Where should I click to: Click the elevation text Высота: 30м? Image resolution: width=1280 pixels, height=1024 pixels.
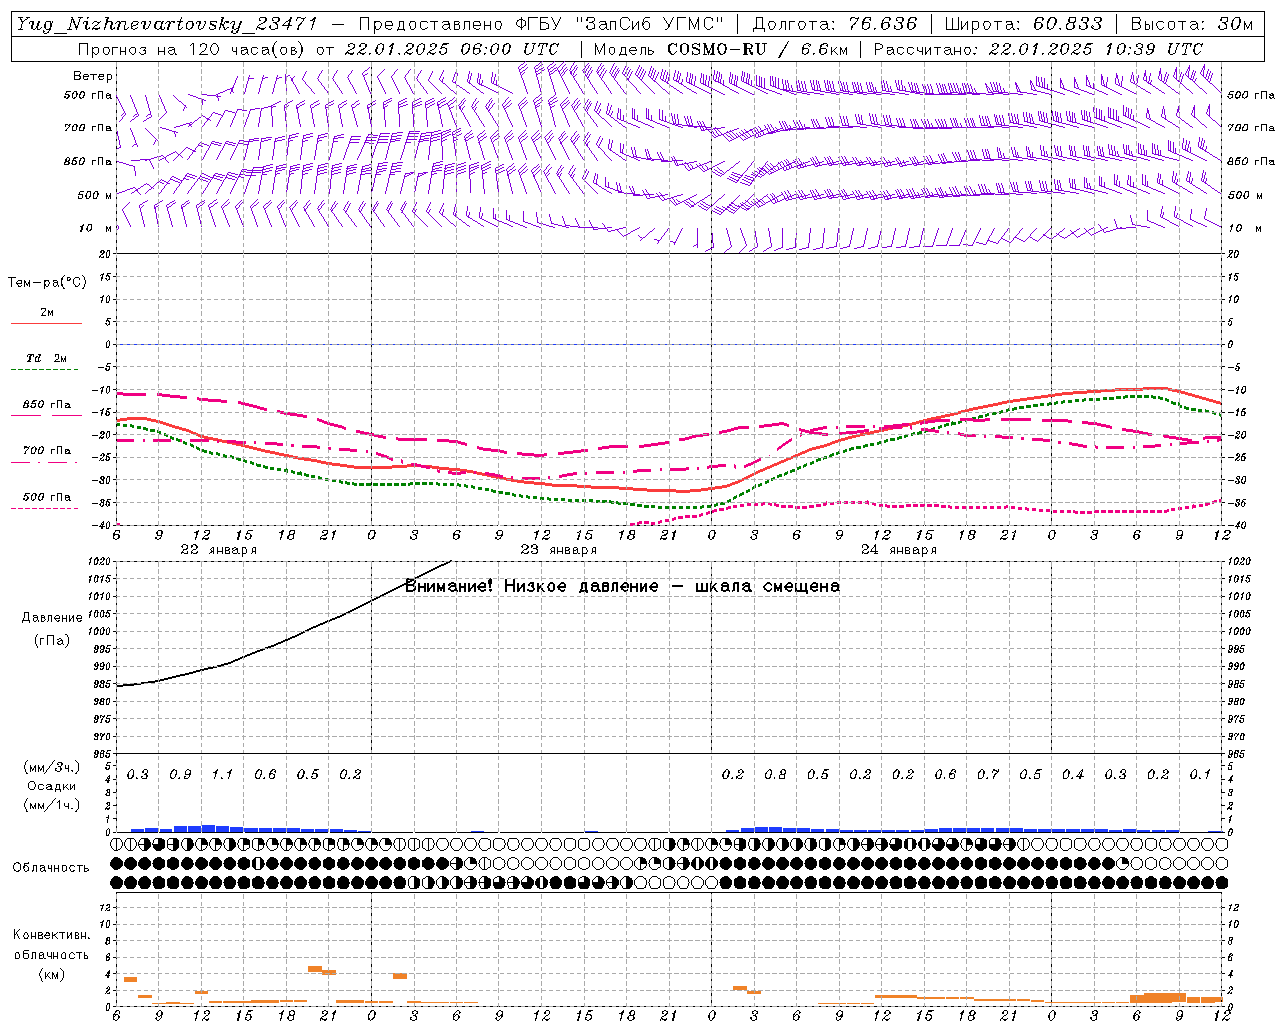(x=1191, y=24)
